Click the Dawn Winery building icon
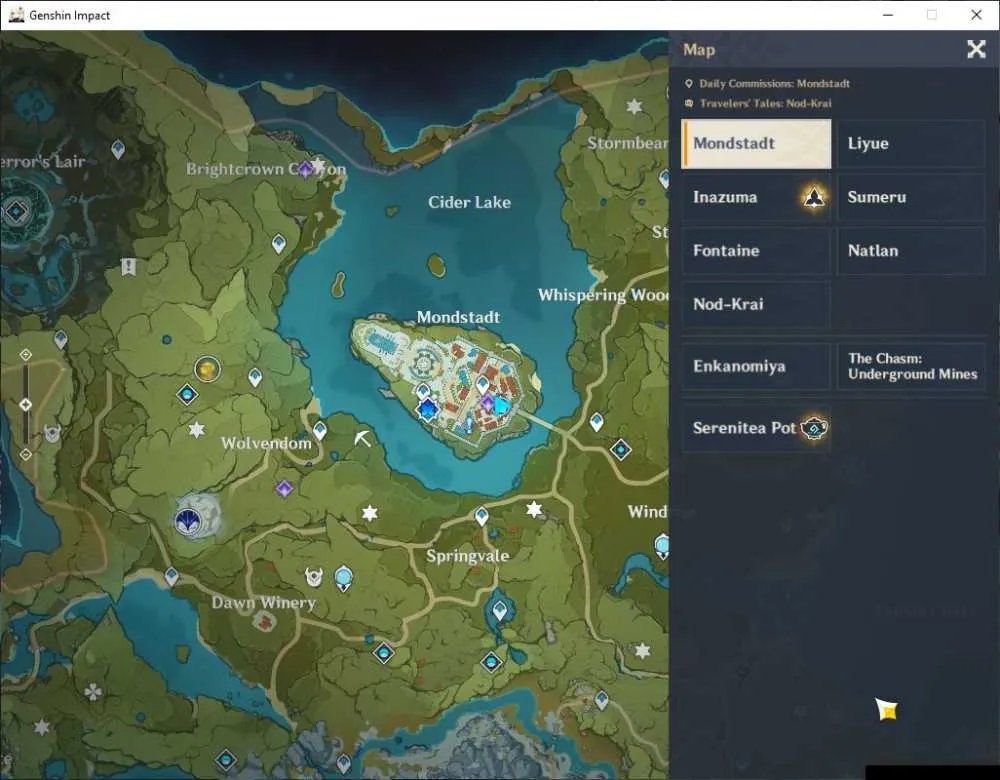The image size is (1000, 780). click(x=263, y=621)
